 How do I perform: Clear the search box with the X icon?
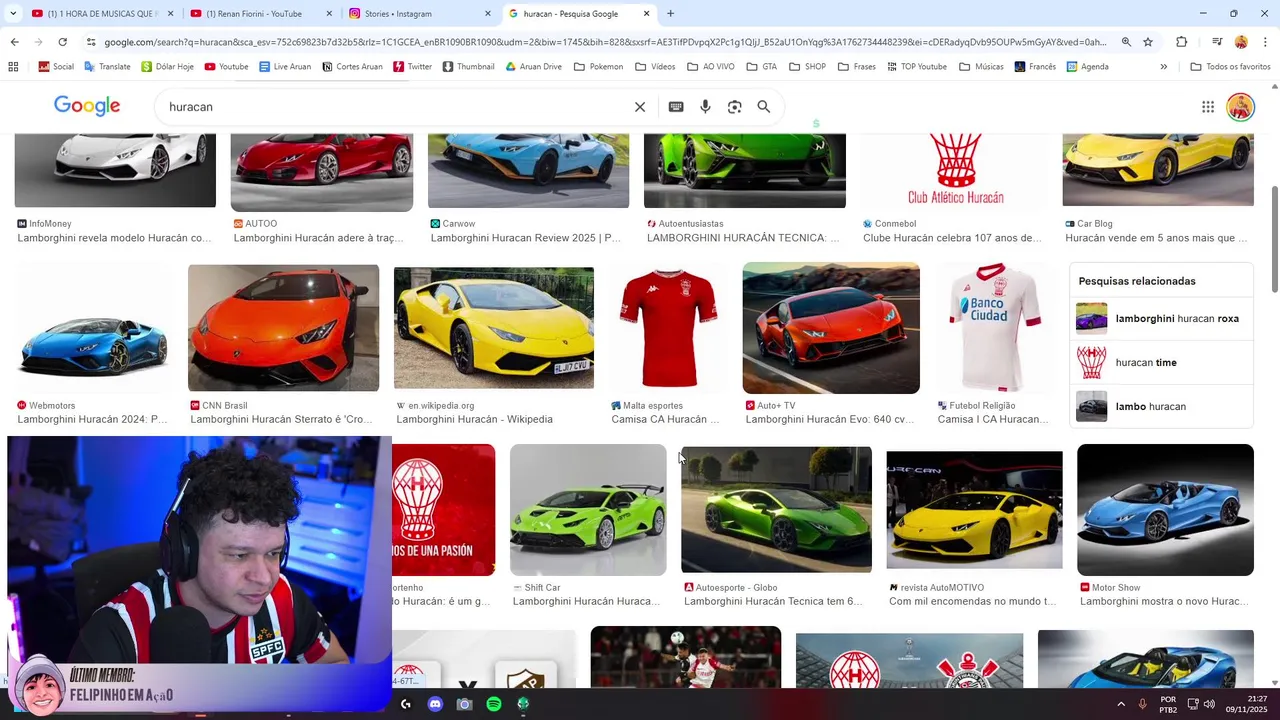click(640, 107)
